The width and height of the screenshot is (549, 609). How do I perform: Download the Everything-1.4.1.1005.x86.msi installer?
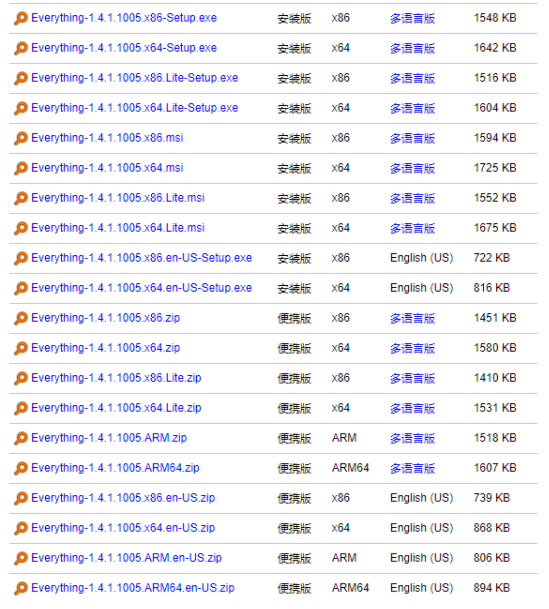(107, 138)
